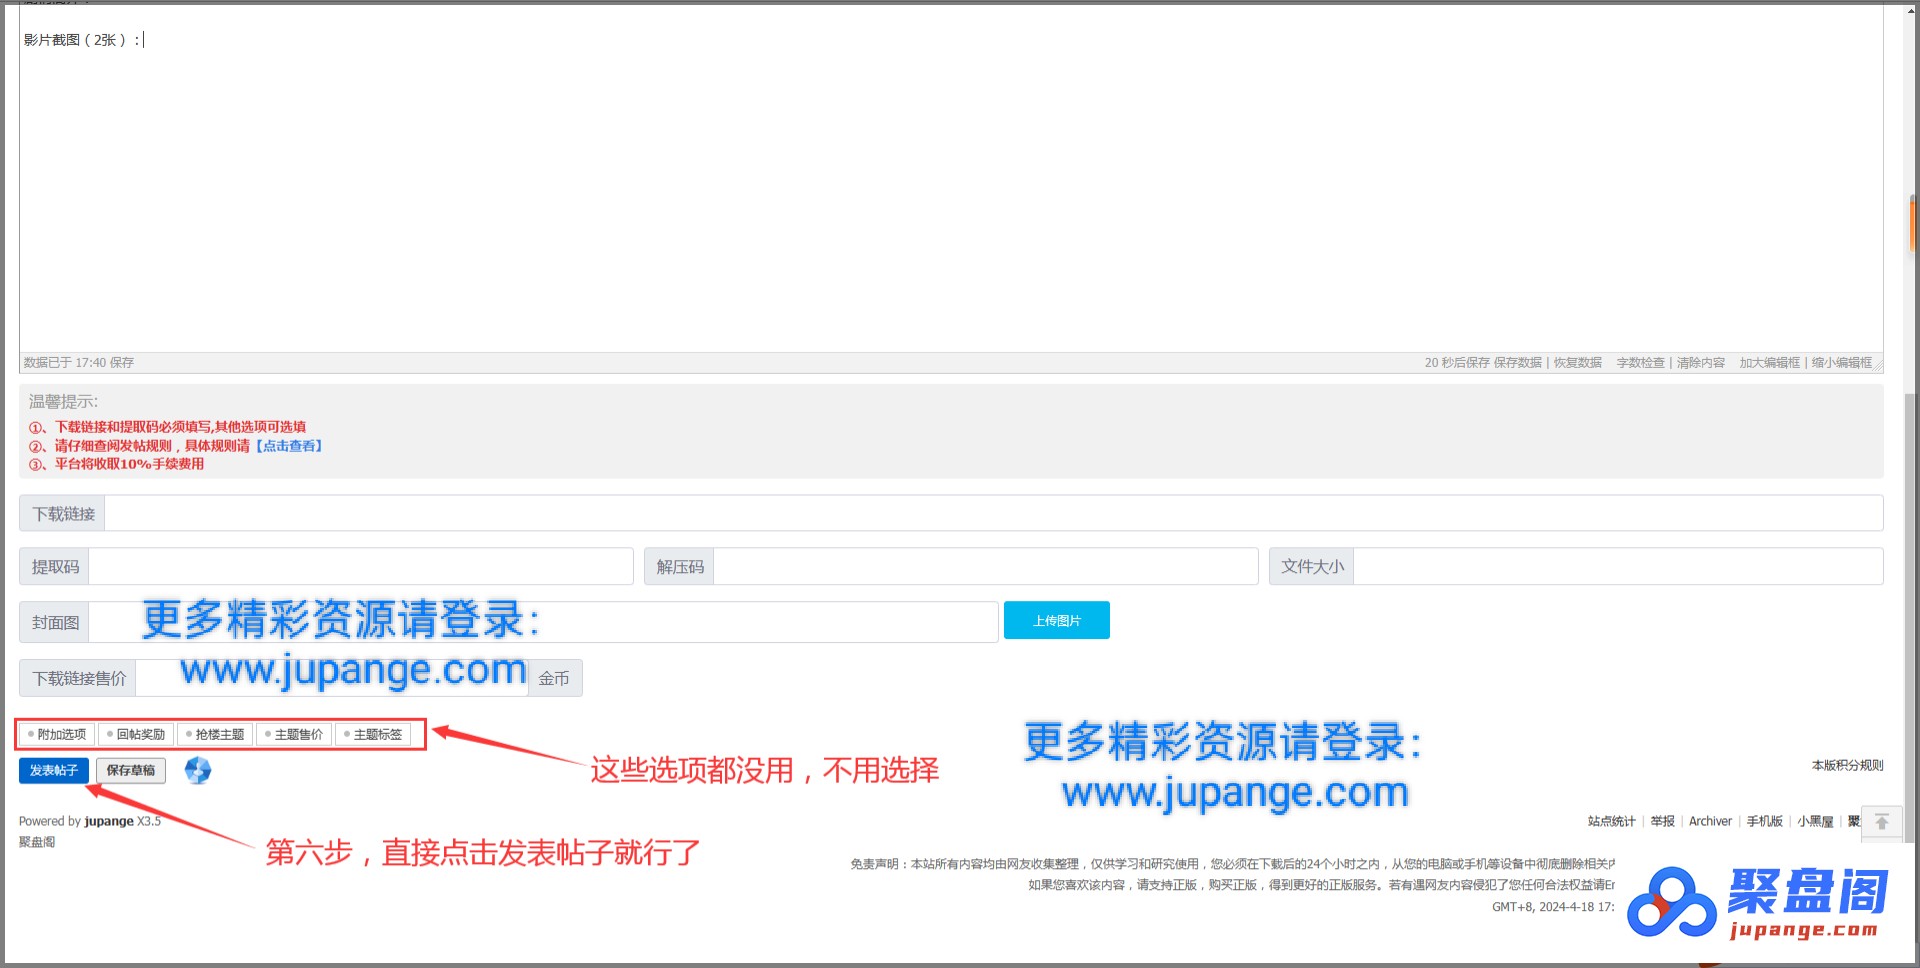Expand the 回帖奖励 reply reward tab
This screenshot has width=1920, height=968.
[x=136, y=734]
